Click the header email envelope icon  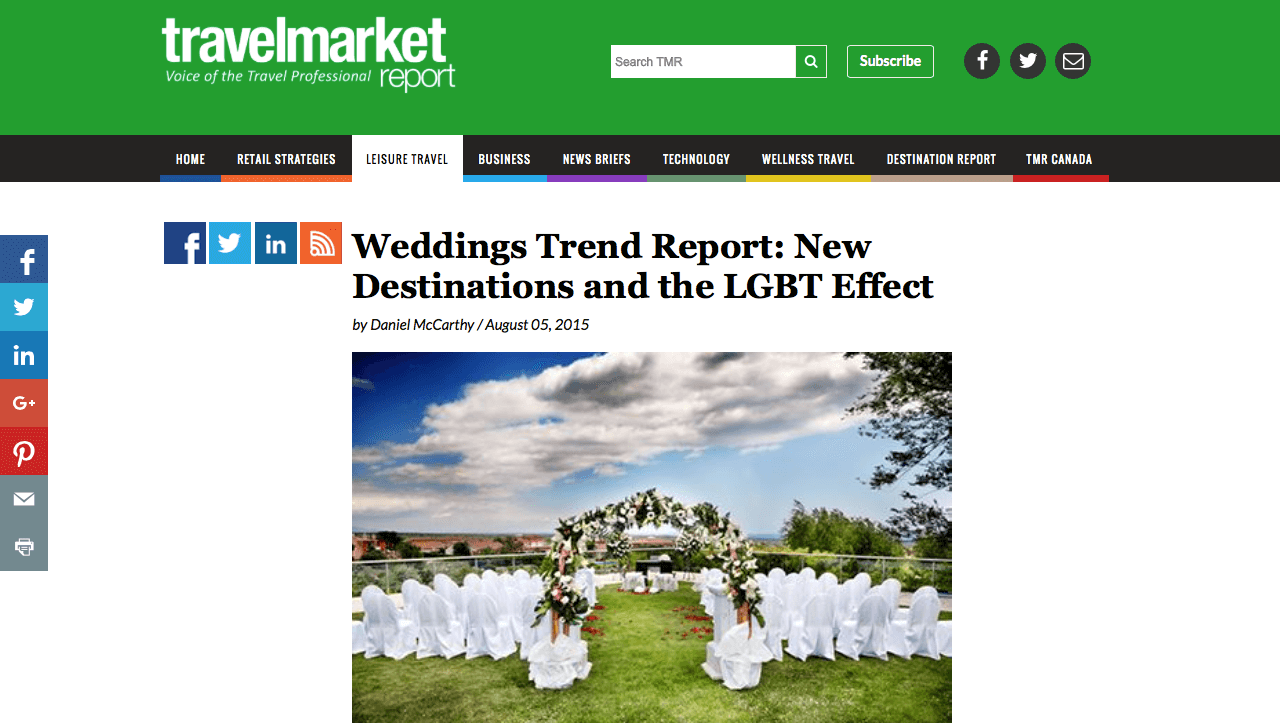1073,61
